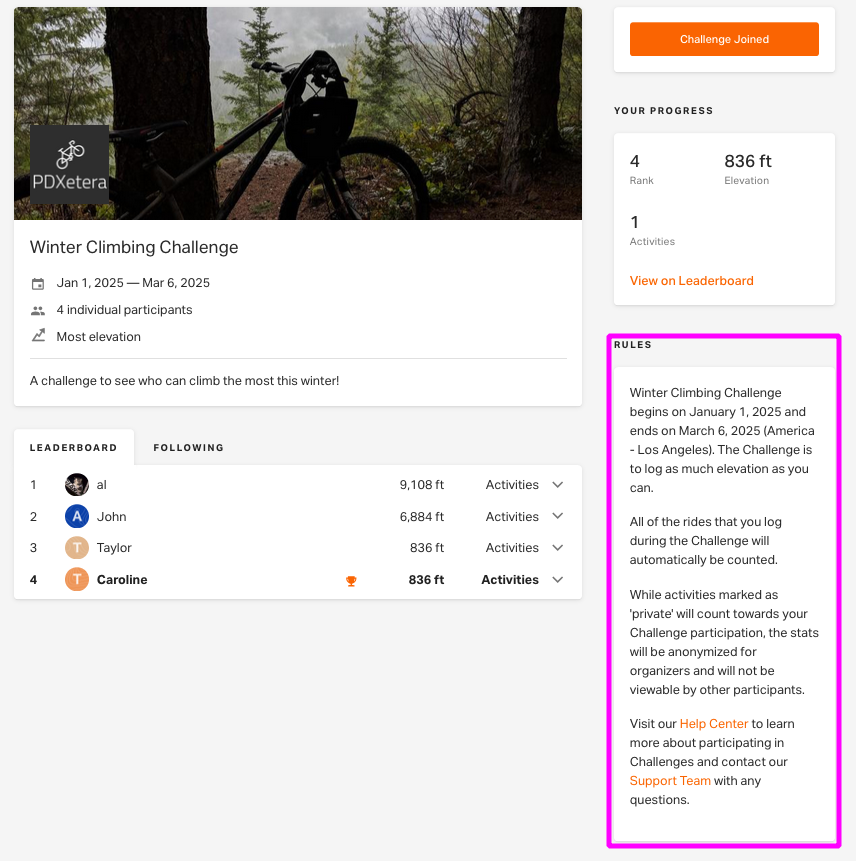The image size is (856, 861).
Task: Click Taylor's tan avatar
Action: point(77,548)
